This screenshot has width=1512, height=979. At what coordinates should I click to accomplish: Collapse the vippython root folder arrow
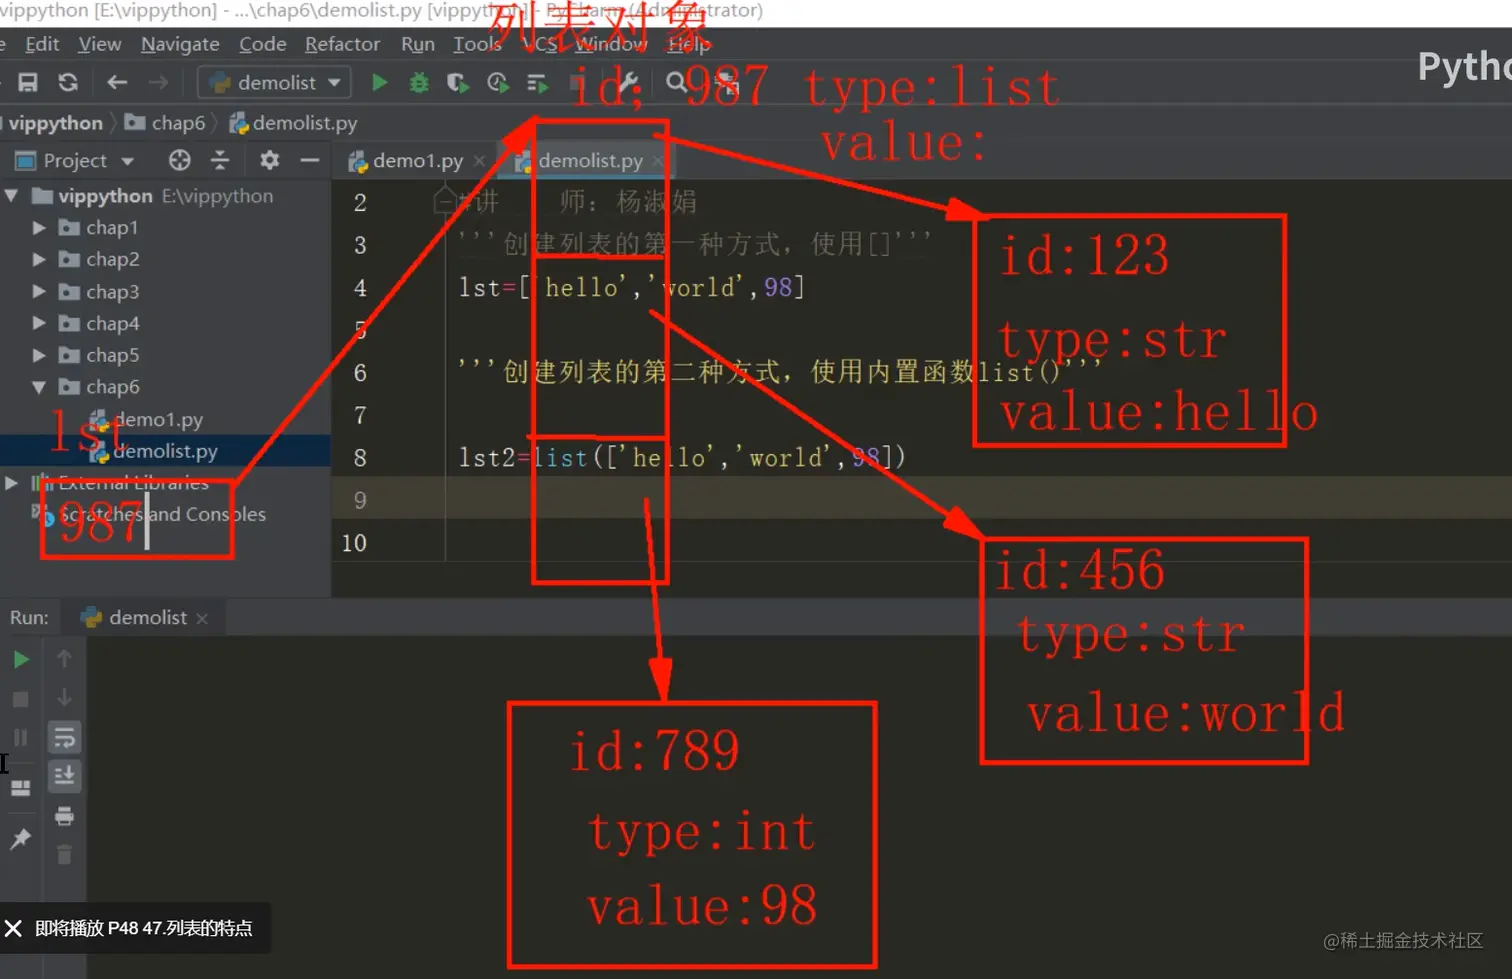point(12,196)
